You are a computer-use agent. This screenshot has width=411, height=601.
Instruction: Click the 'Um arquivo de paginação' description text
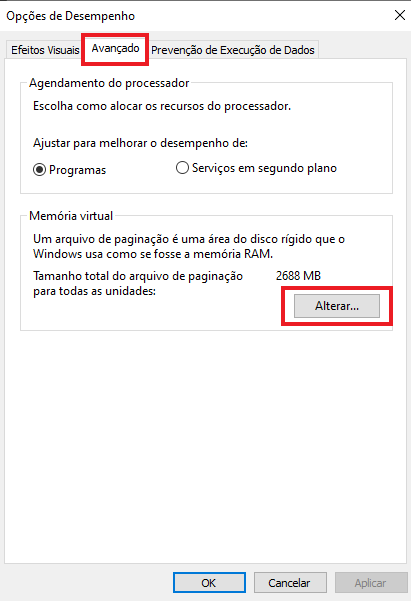(189, 246)
